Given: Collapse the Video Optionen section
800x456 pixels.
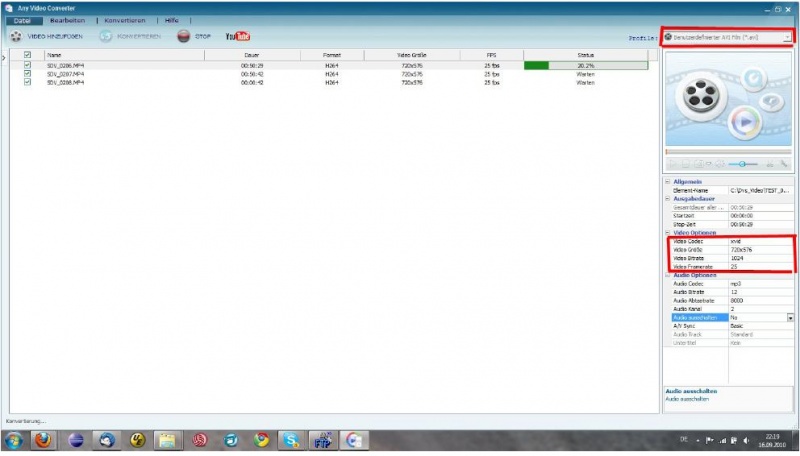Looking at the screenshot, I should point(668,232).
